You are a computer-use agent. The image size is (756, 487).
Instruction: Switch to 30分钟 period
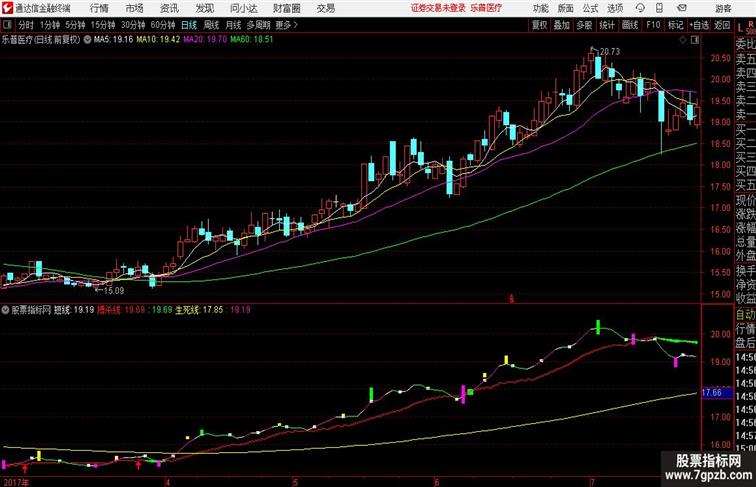pyautogui.click(x=133, y=25)
